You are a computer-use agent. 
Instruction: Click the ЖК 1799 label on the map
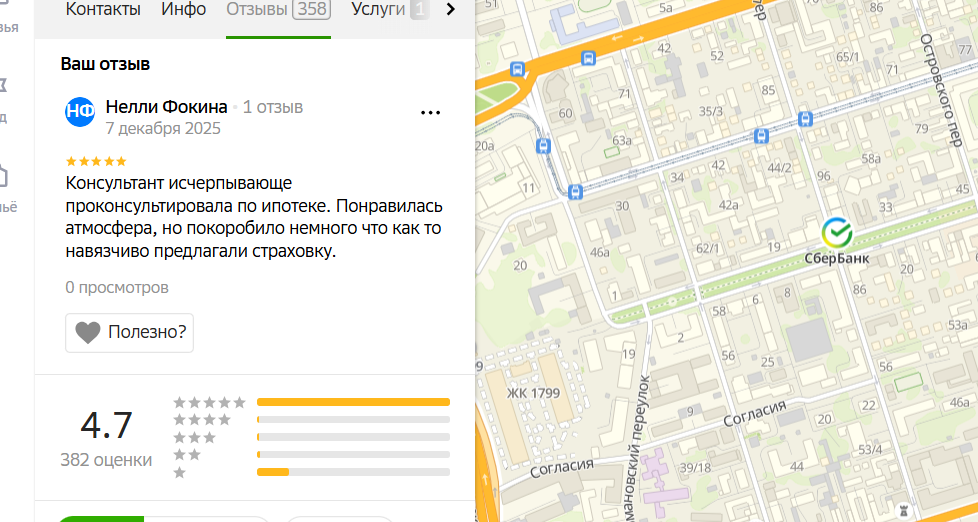click(533, 393)
